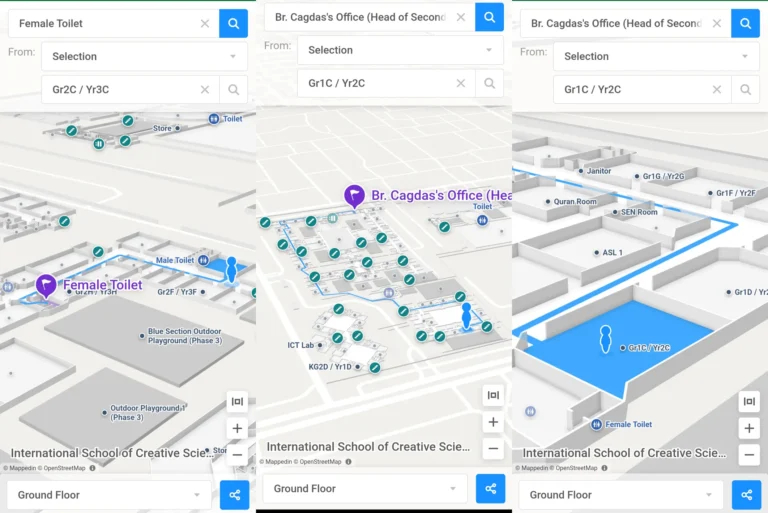Click Female Toilet text field in left panel
Viewport: 768px width, 513px height.
click(114, 23)
